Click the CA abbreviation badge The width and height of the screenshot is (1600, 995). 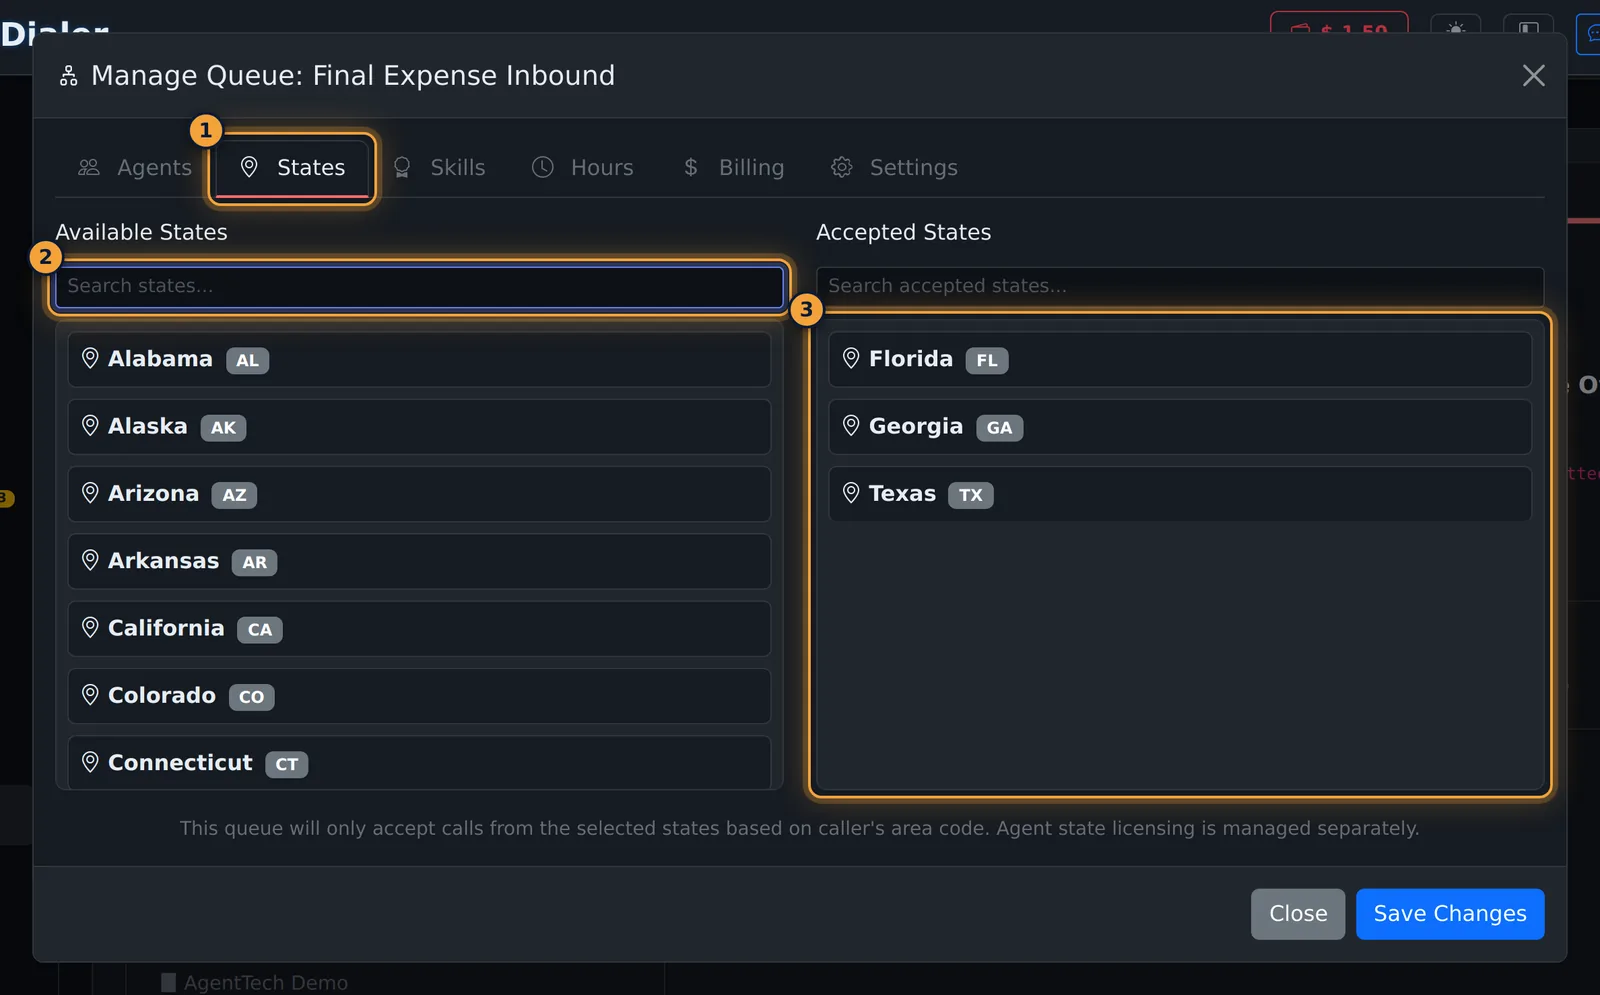coord(260,630)
